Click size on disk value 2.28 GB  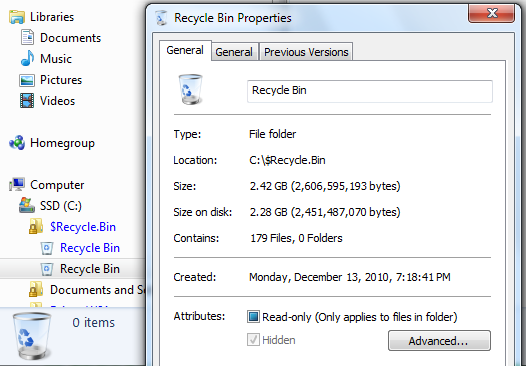pyautogui.click(x=325, y=212)
